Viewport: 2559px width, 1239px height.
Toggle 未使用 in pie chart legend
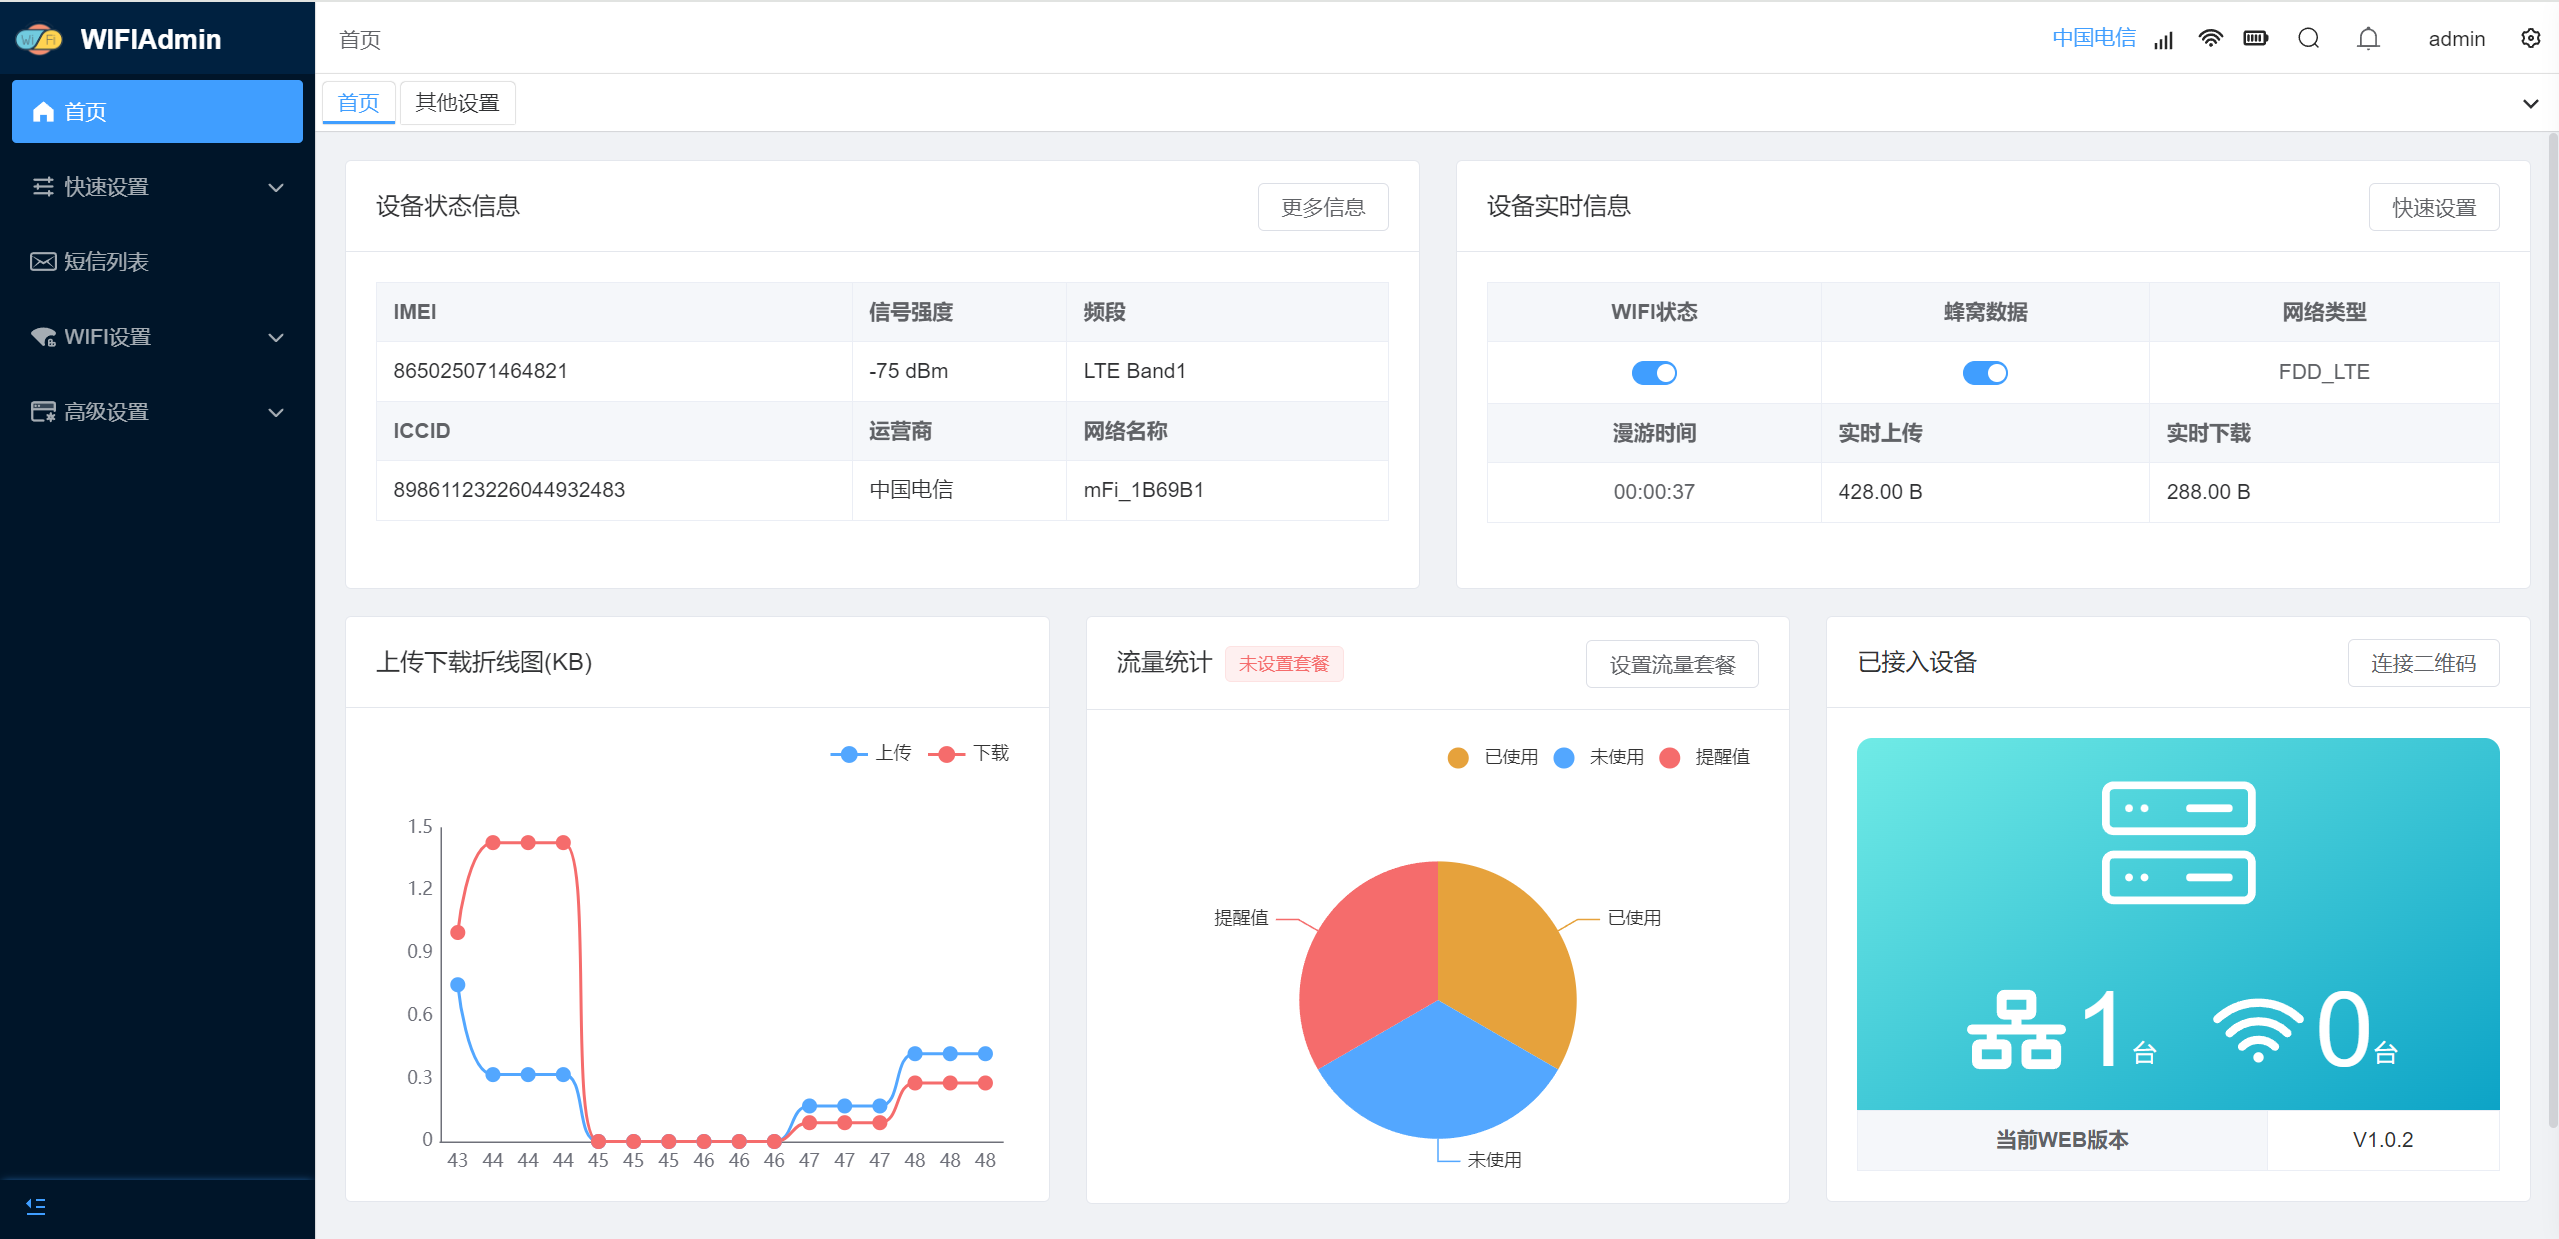1599,757
